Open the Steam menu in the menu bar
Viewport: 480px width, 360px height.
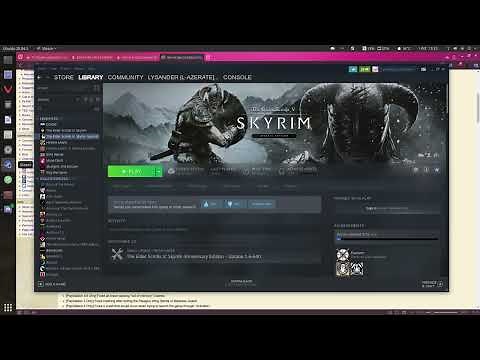[43, 68]
